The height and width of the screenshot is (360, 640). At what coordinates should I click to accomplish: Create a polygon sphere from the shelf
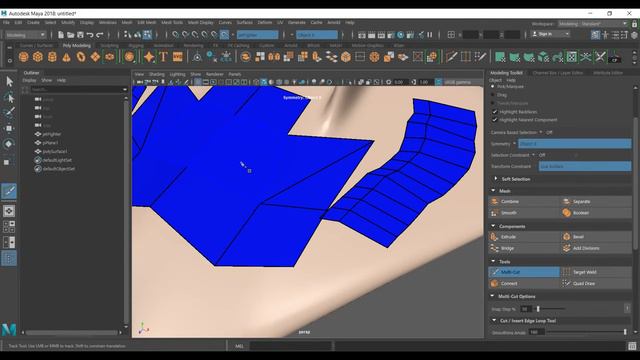click(24, 57)
